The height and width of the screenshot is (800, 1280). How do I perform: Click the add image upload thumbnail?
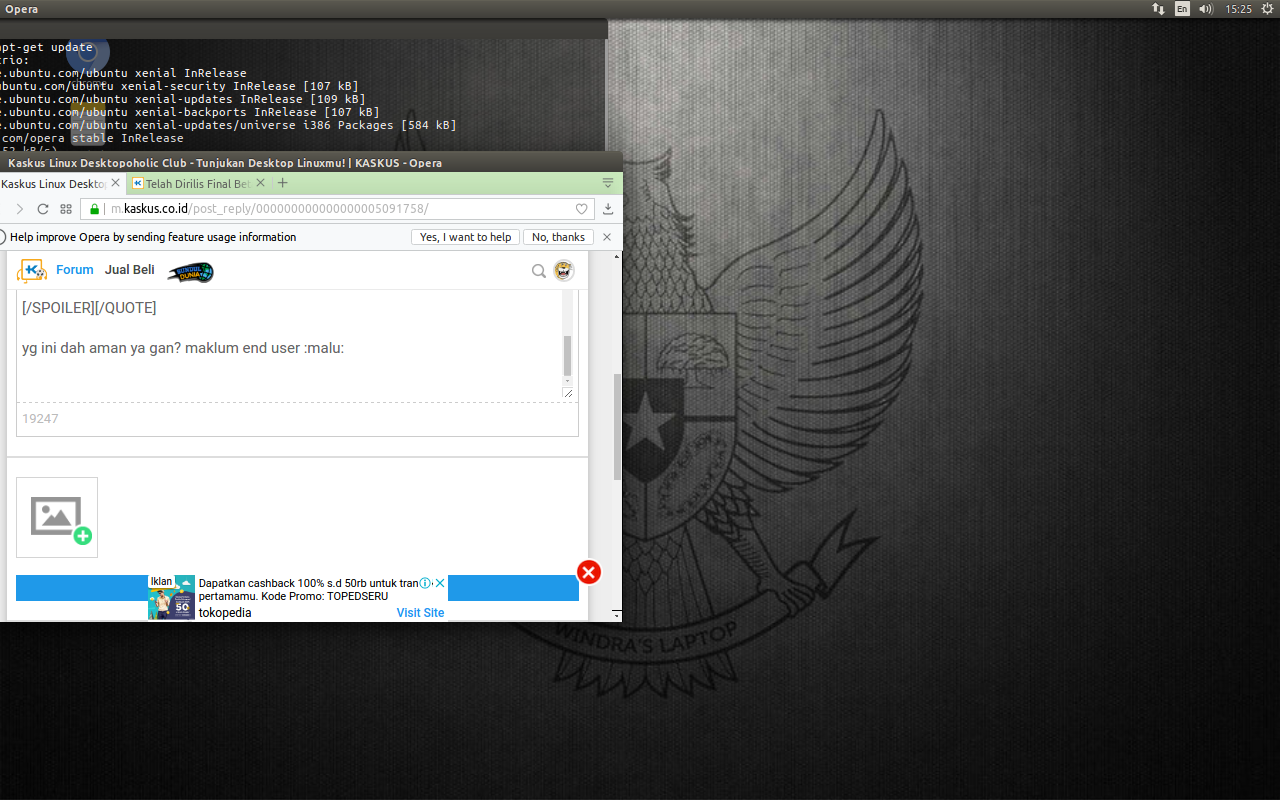[57, 517]
